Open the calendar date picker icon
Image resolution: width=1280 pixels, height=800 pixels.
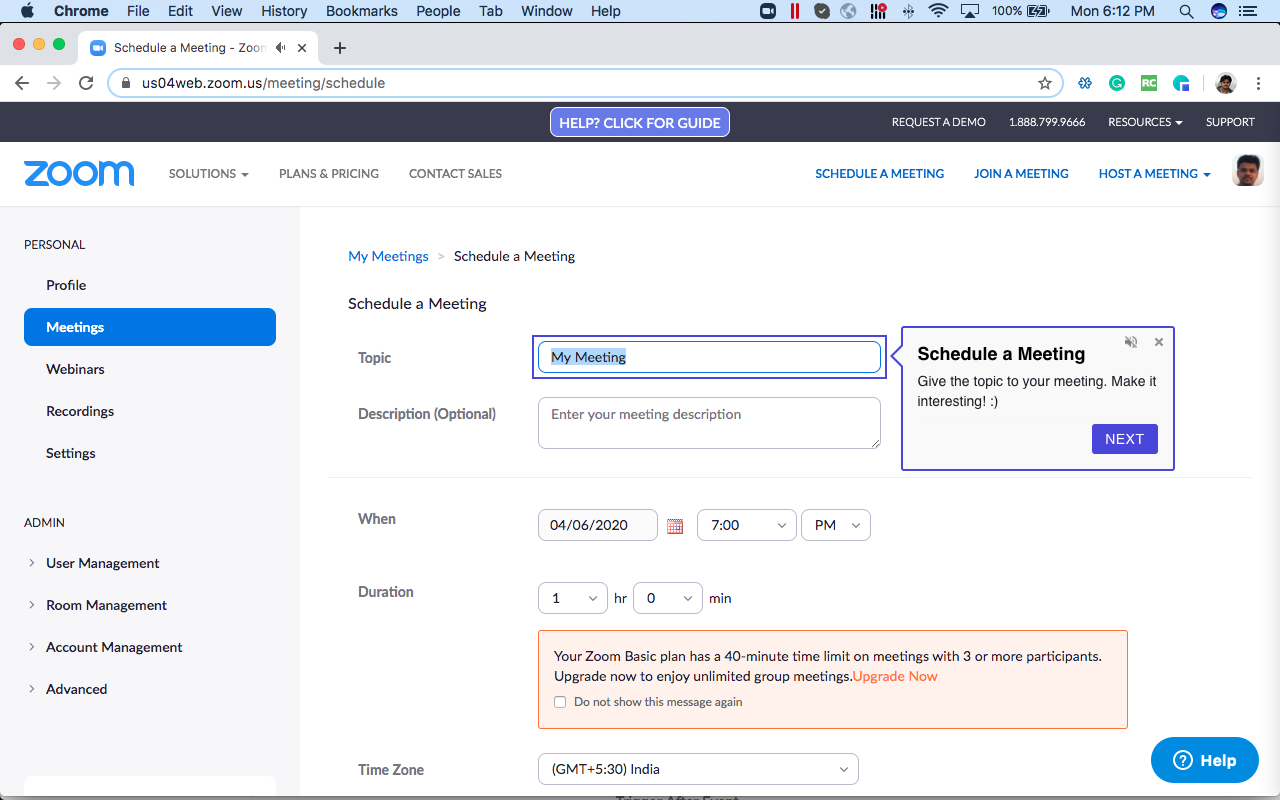[675, 526]
